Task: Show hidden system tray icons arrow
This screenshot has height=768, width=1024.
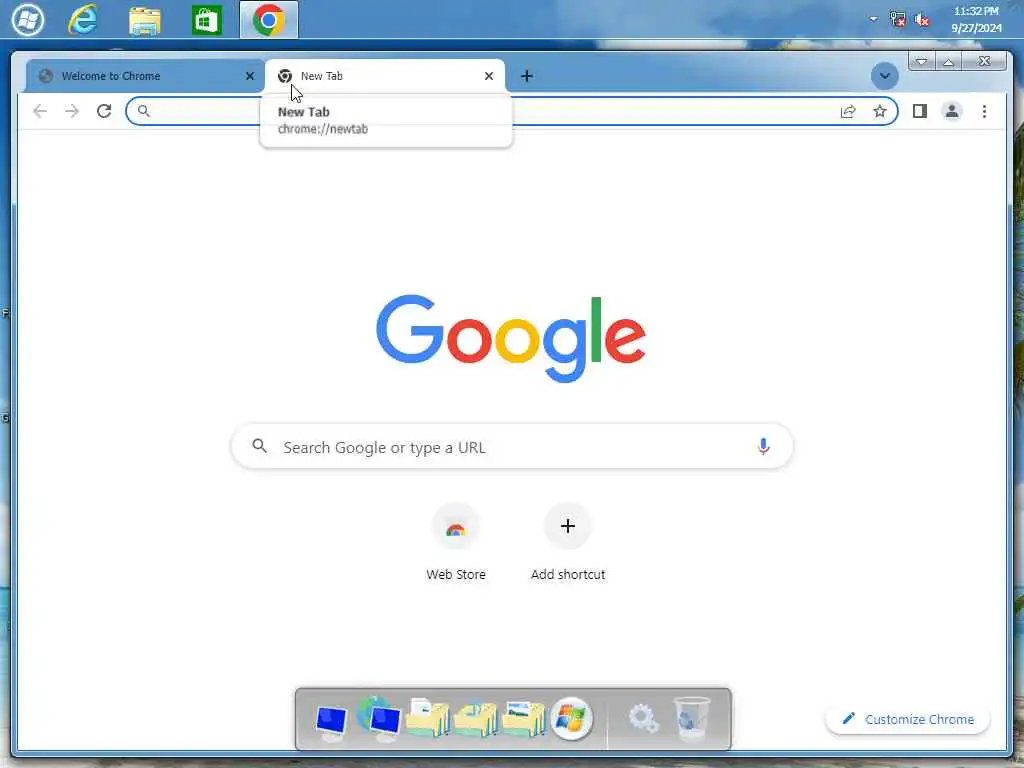Action: click(873, 19)
